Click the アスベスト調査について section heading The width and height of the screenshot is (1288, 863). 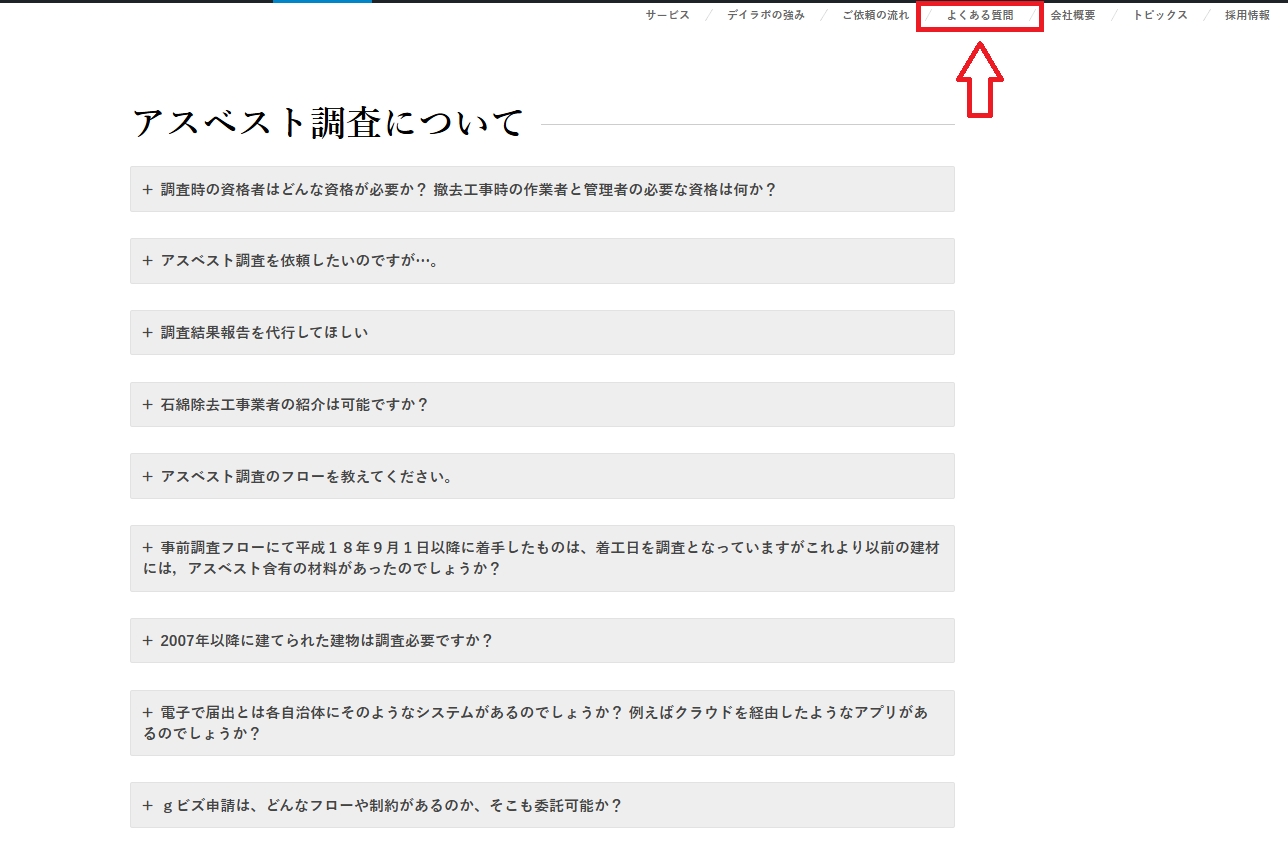pos(328,123)
